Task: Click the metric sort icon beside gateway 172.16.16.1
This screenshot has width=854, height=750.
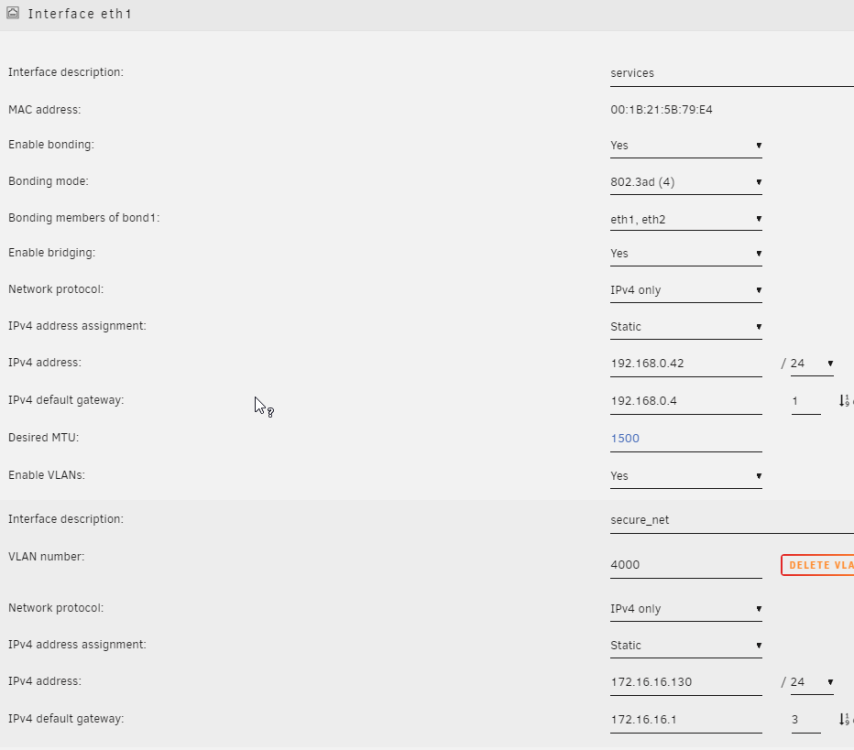Action: click(846, 719)
